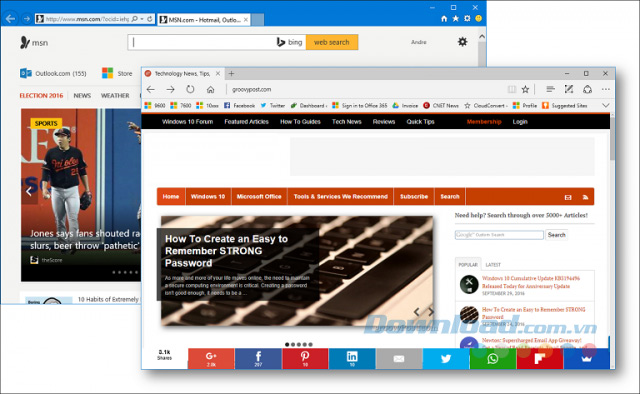Share via WhatsApp button
This screenshot has height=394, width=640.
coord(493,358)
